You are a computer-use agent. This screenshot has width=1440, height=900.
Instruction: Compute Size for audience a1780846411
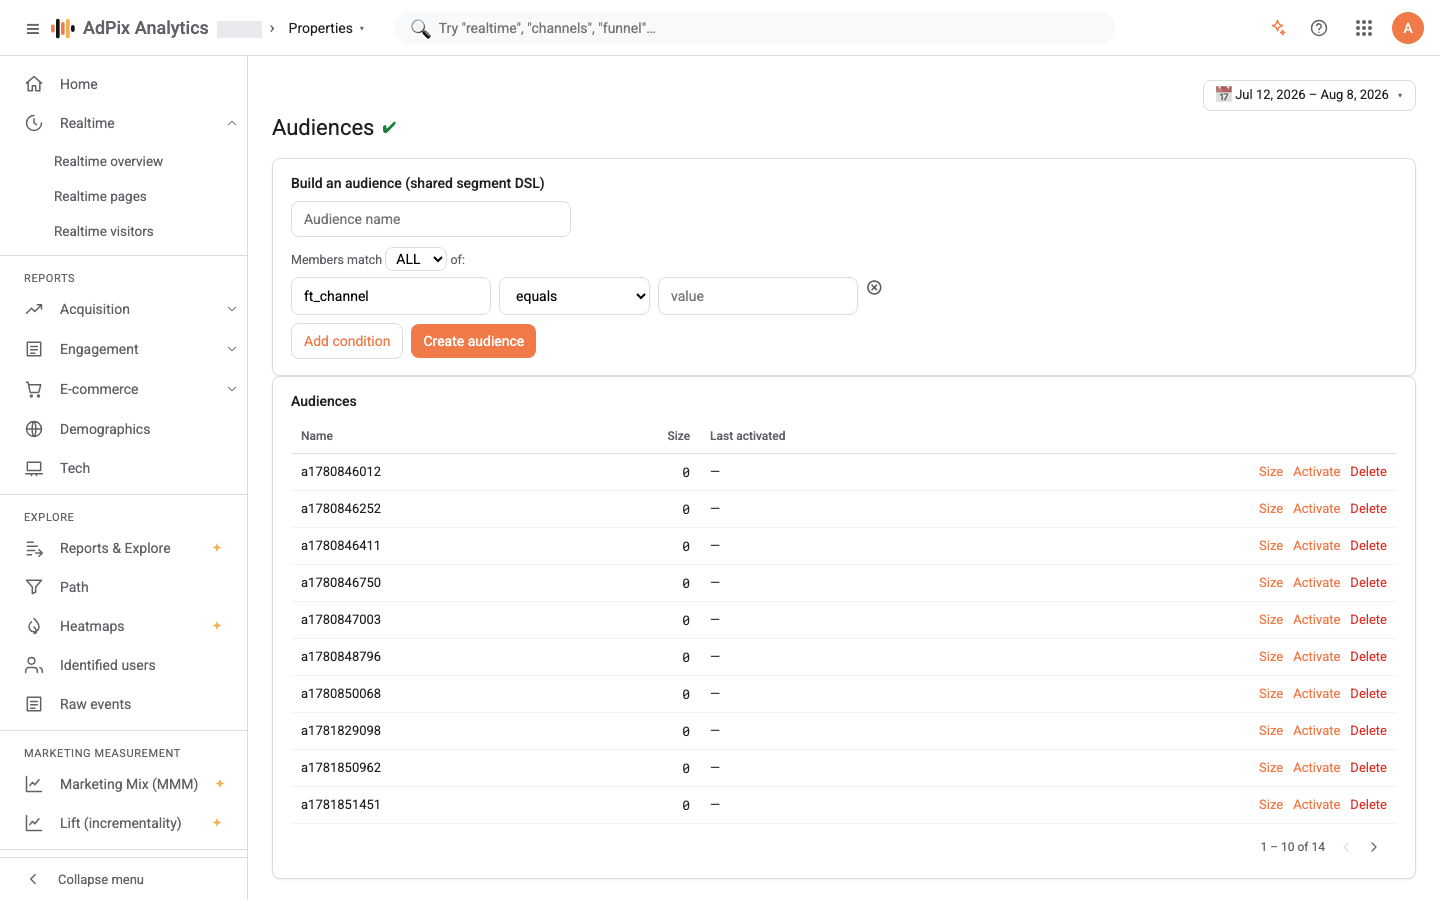click(x=1271, y=546)
